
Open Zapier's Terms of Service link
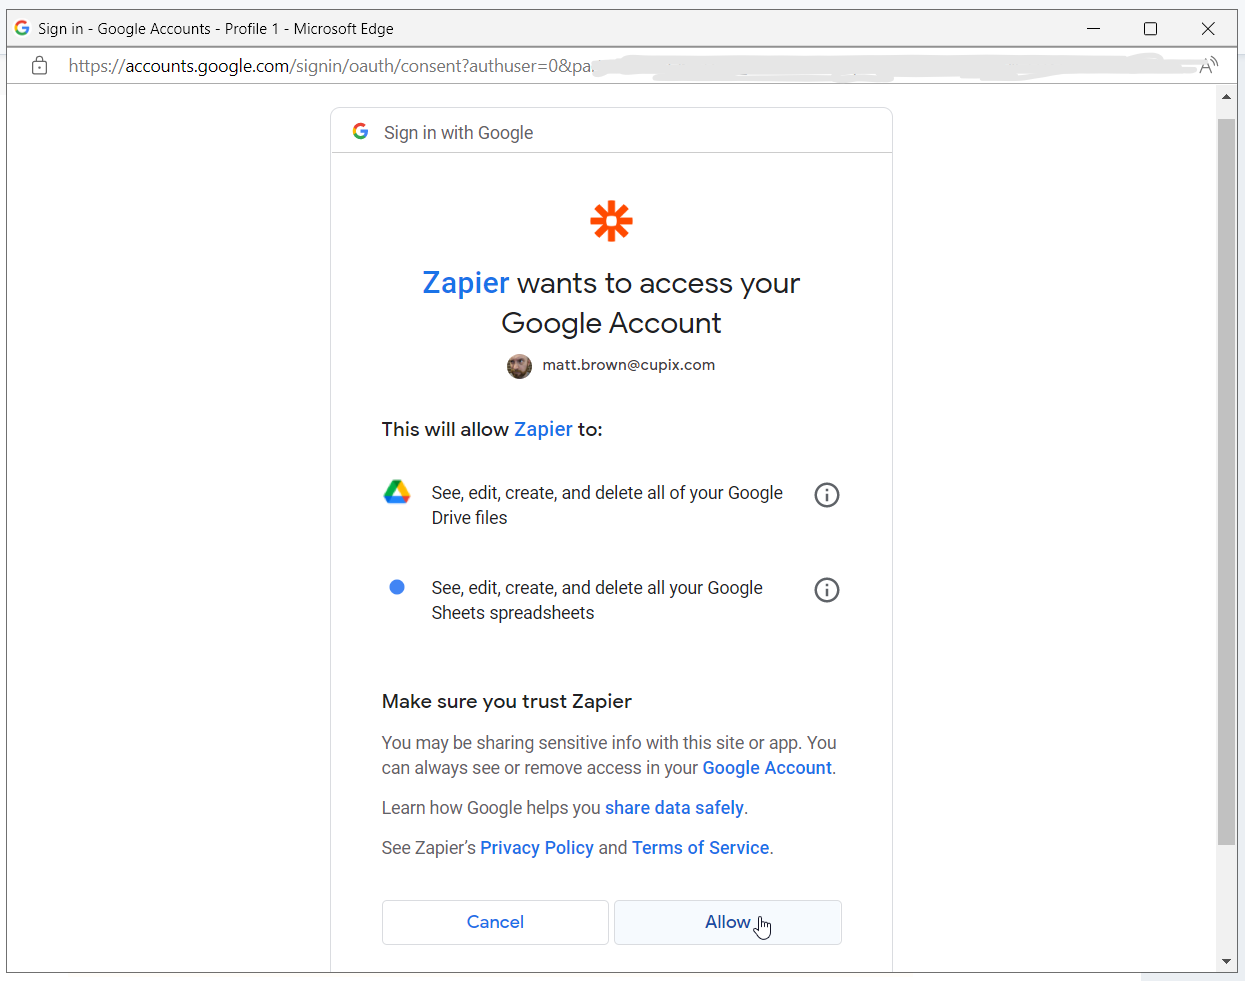point(700,848)
